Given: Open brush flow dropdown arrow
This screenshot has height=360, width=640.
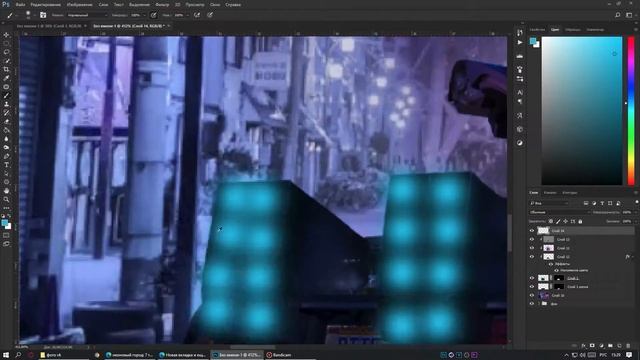Looking at the screenshot, I should (x=187, y=15).
